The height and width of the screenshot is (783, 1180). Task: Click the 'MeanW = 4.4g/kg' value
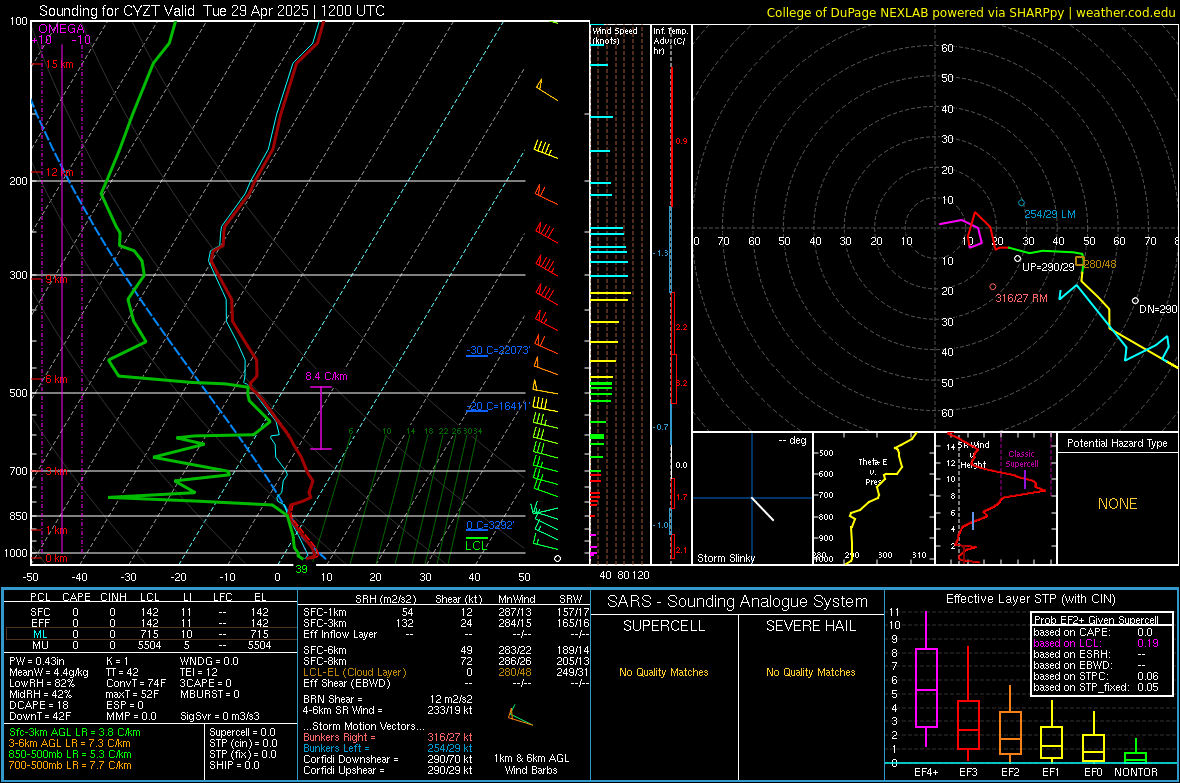(49, 672)
